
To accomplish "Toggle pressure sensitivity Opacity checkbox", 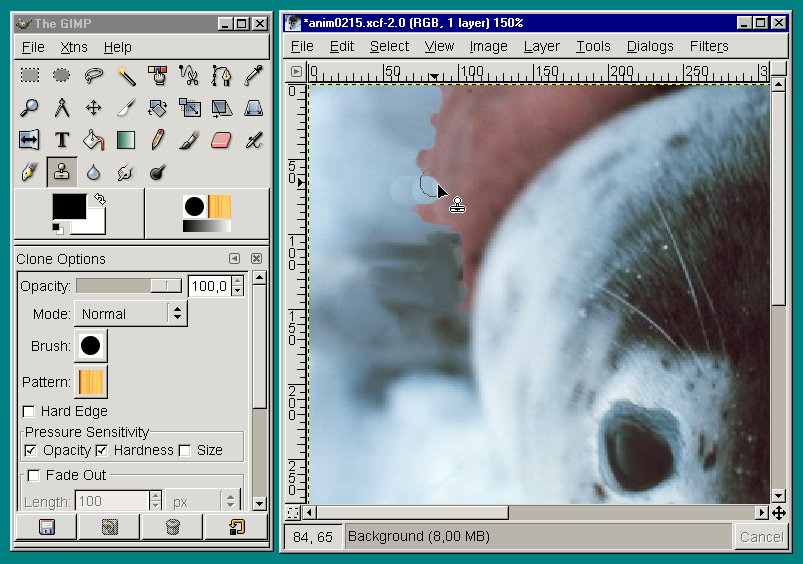I will point(31,450).
